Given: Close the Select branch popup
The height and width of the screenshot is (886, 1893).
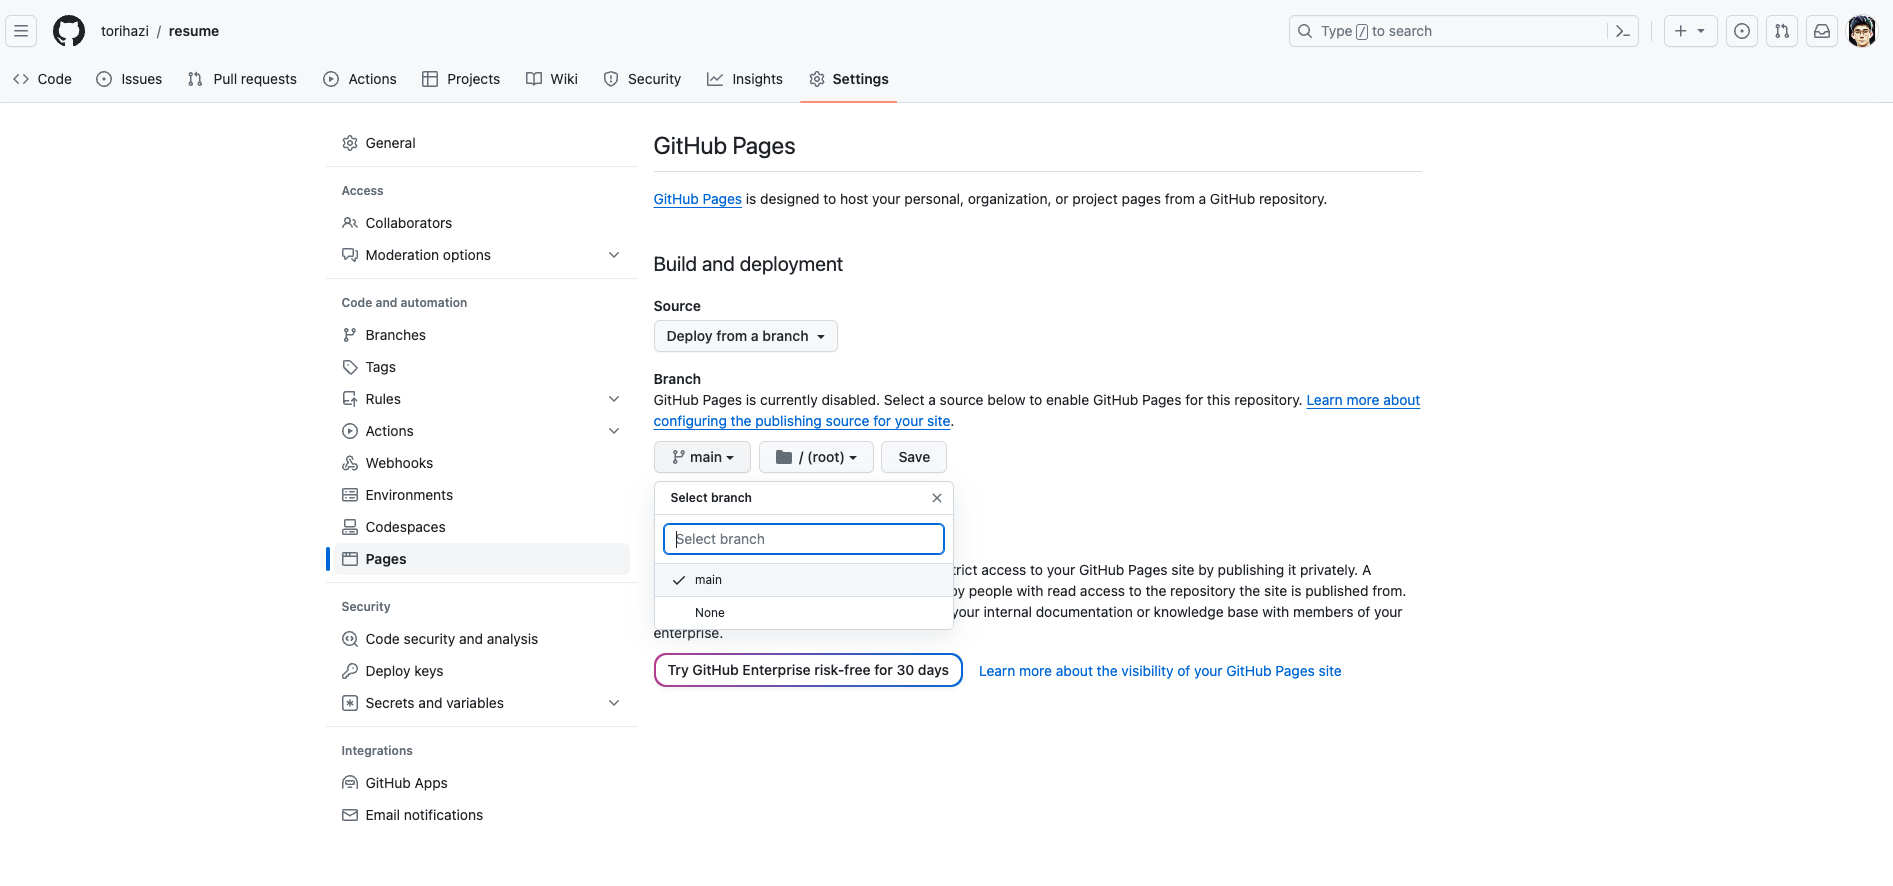Looking at the screenshot, I should point(937,498).
